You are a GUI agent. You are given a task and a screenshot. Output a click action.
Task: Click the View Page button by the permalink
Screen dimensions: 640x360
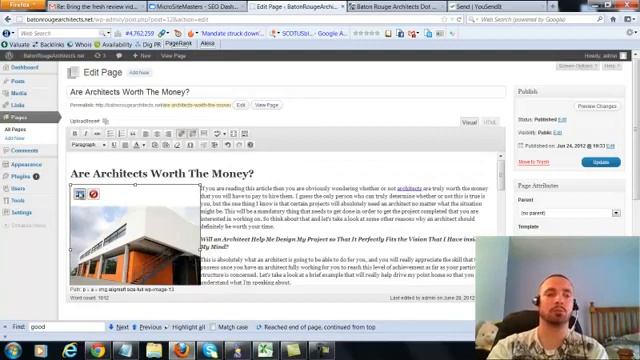point(267,105)
